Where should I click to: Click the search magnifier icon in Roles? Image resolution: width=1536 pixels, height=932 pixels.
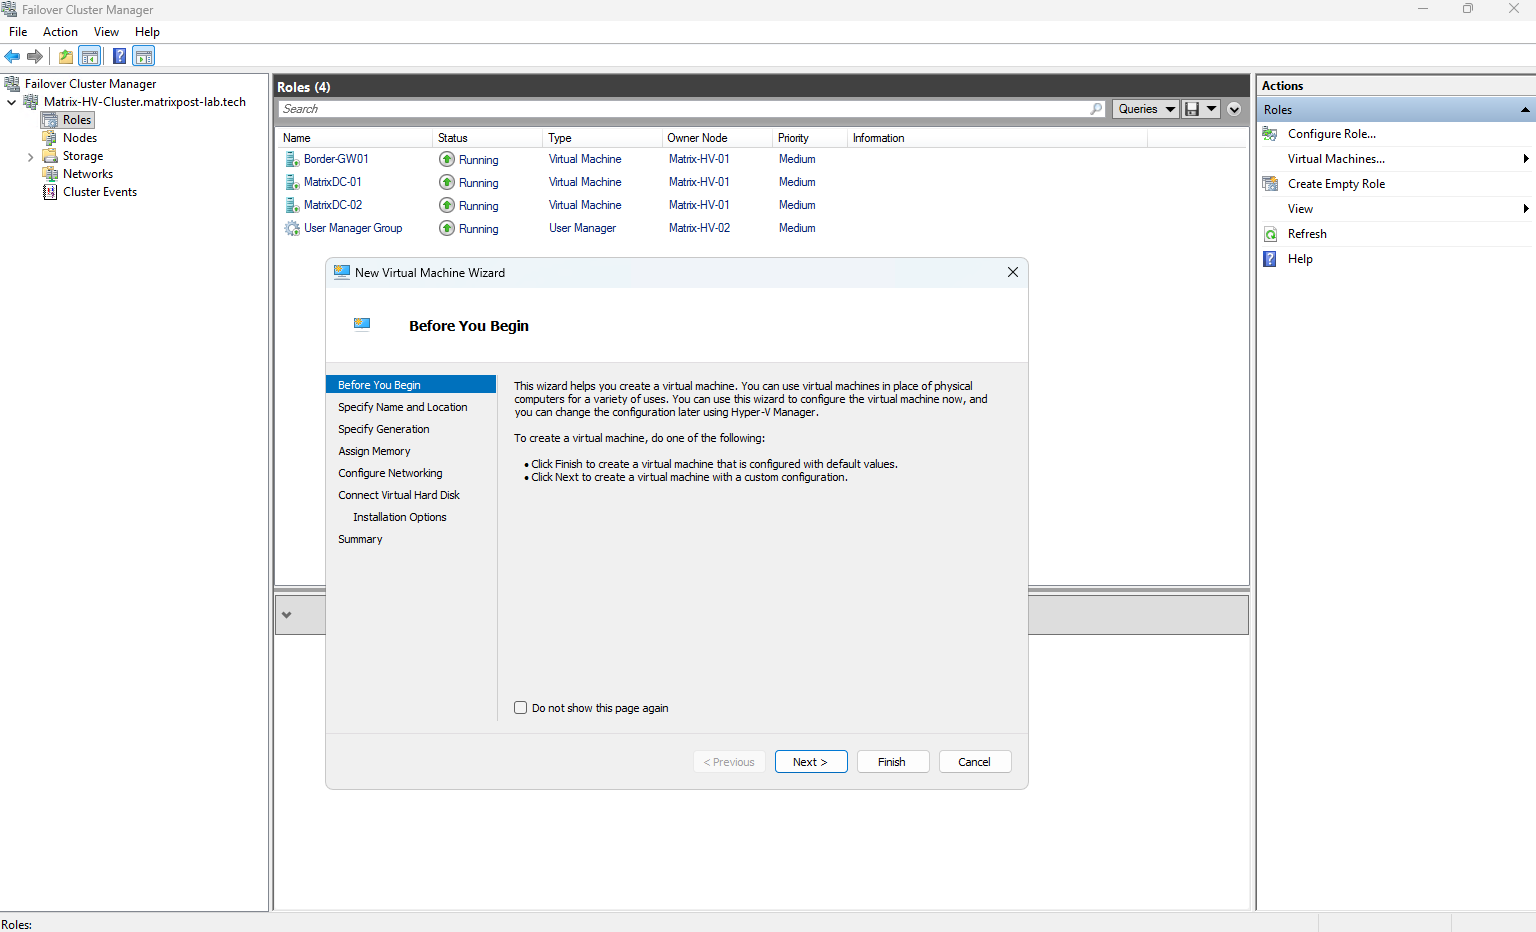[1096, 109]
